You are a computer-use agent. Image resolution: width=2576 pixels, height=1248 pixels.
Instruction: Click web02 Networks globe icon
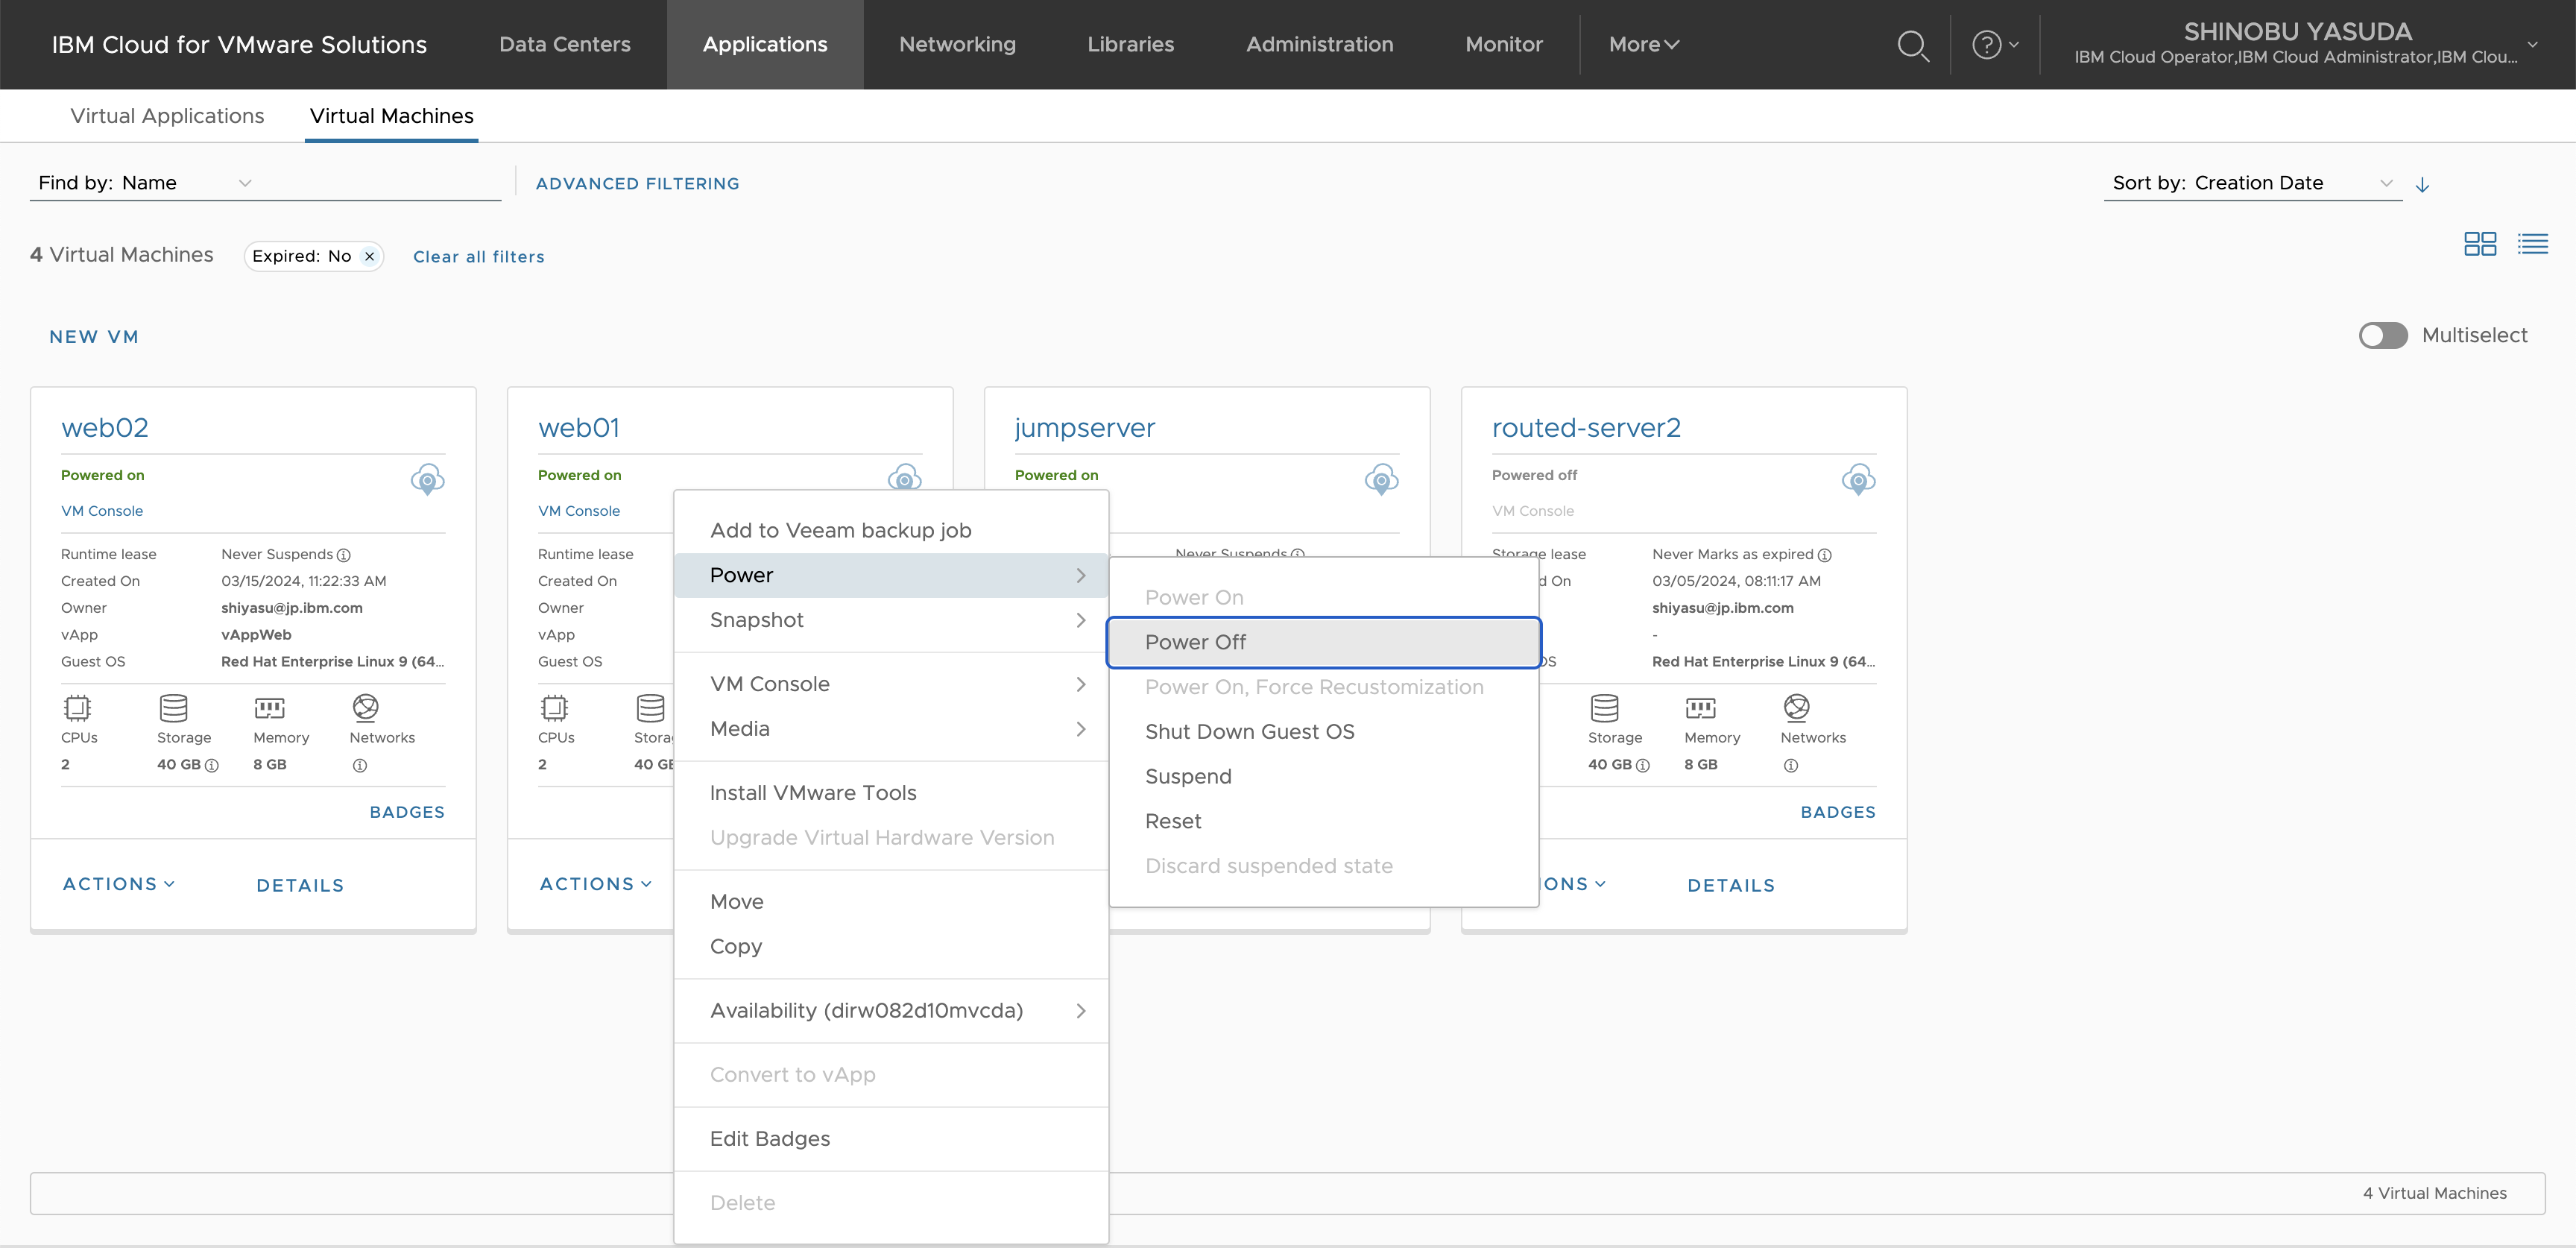point(365,708)
